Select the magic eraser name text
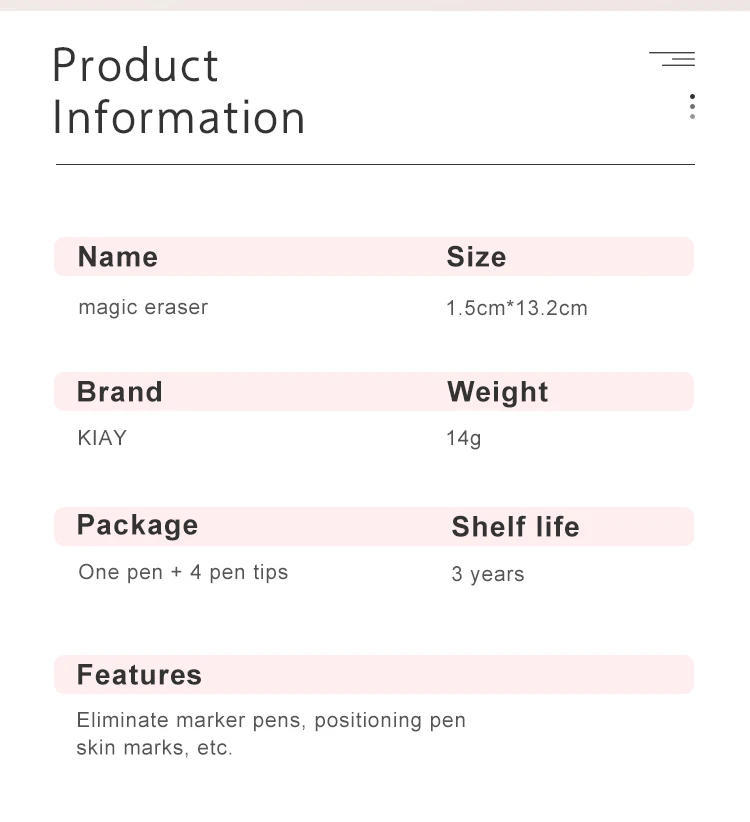Screen dimensions: 750x822 tap(143, 307)
